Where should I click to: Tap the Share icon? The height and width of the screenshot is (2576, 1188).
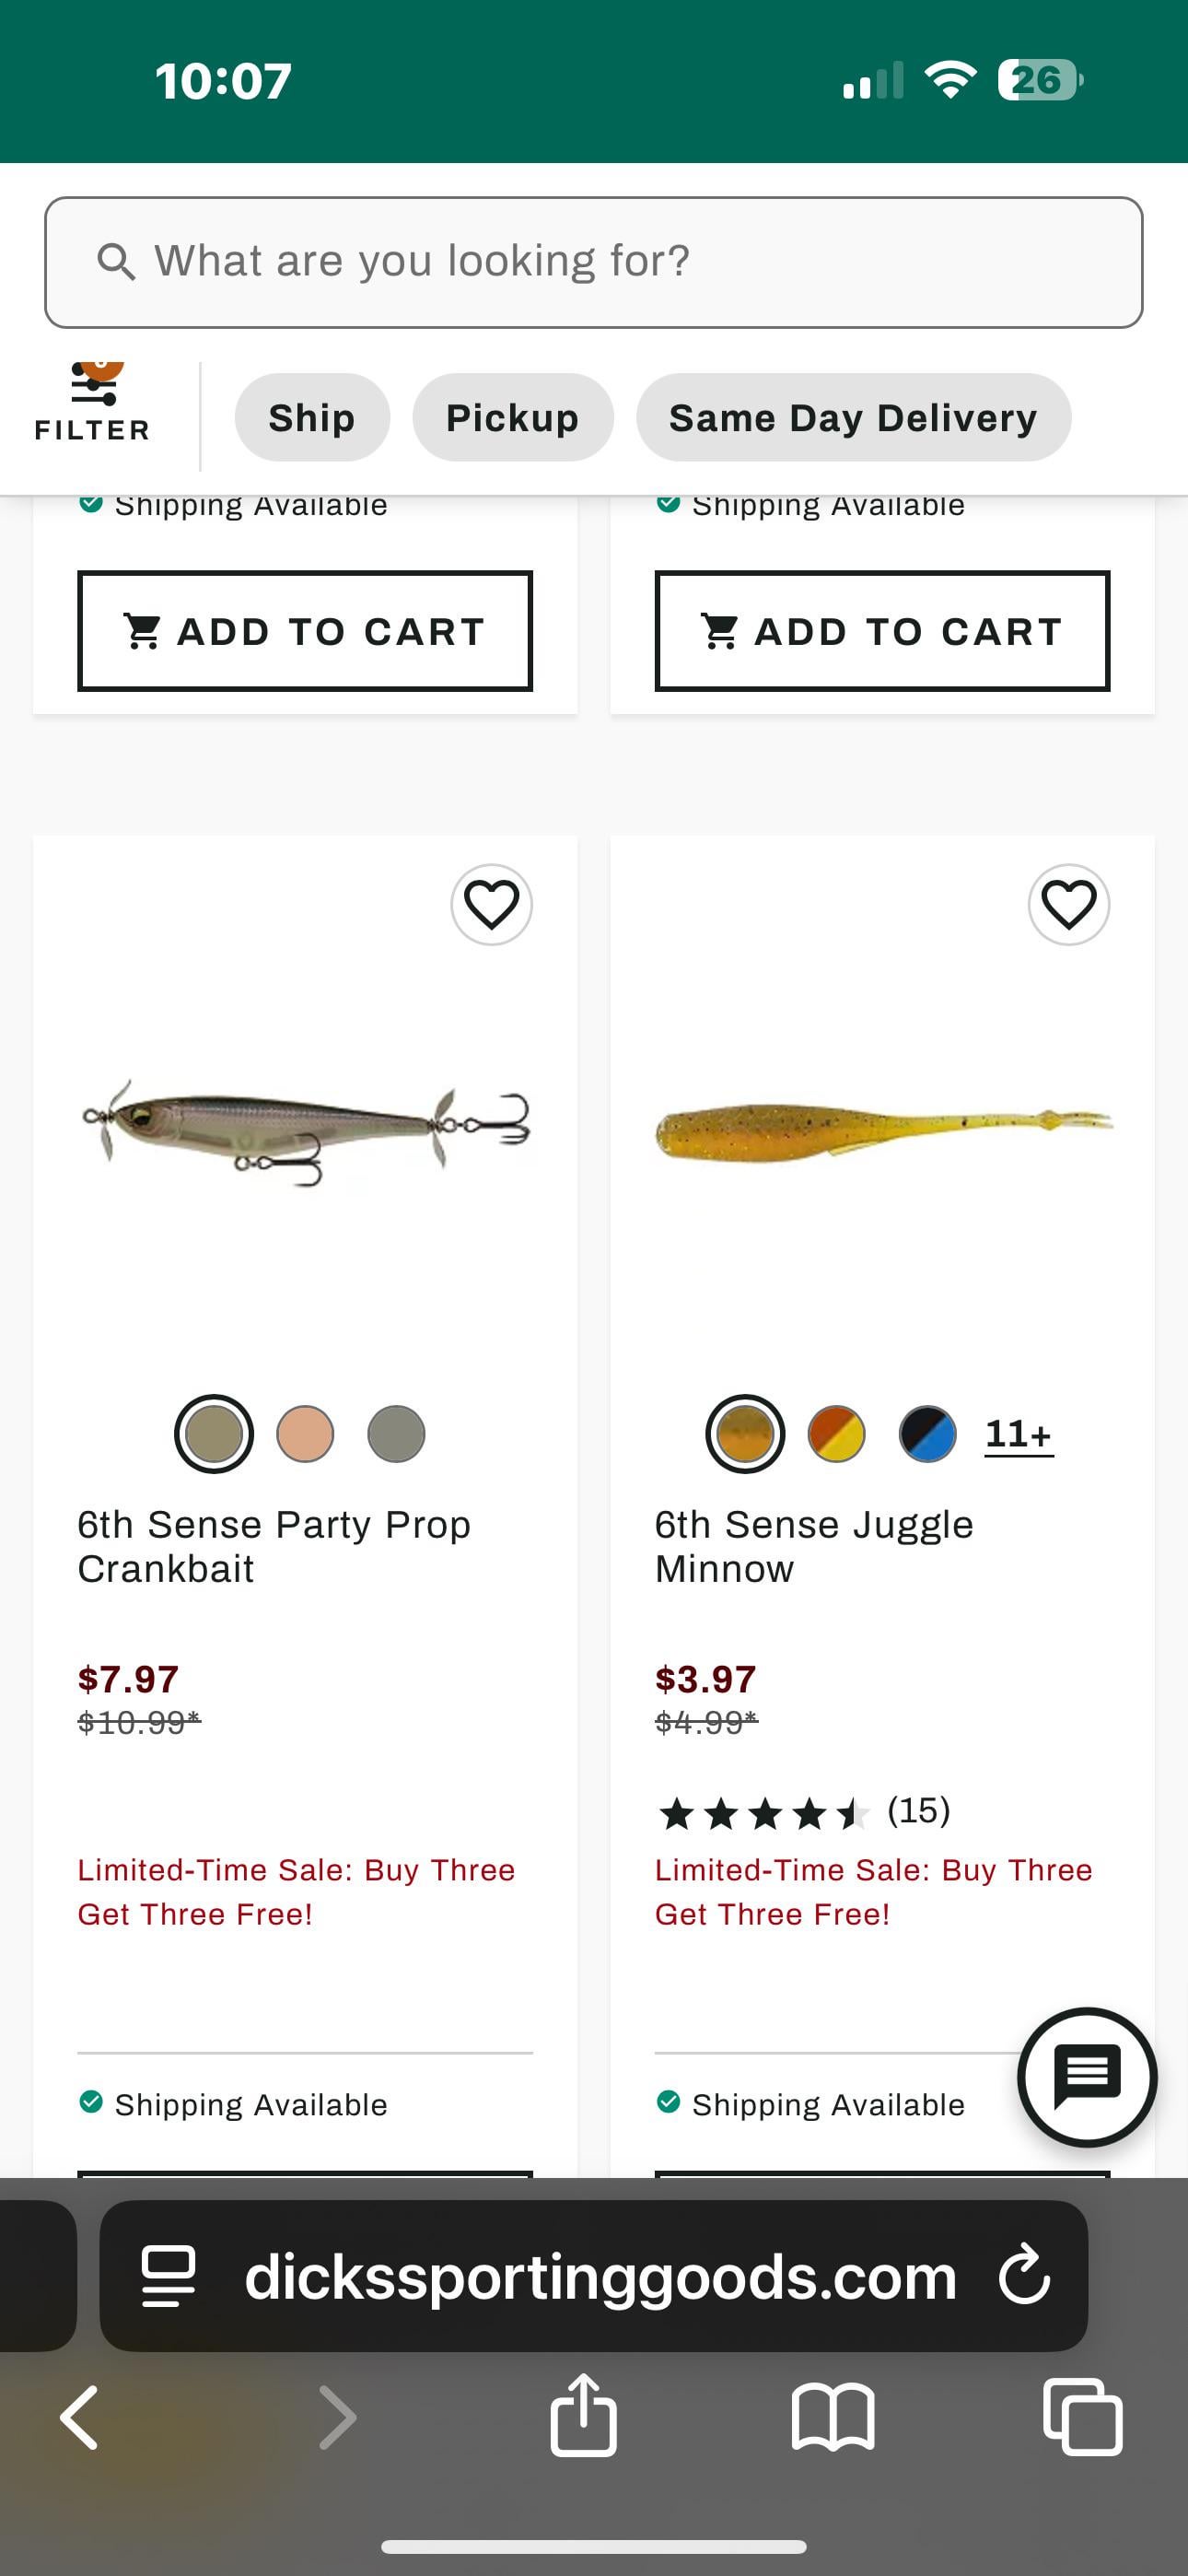click(x=583, y=2417)
